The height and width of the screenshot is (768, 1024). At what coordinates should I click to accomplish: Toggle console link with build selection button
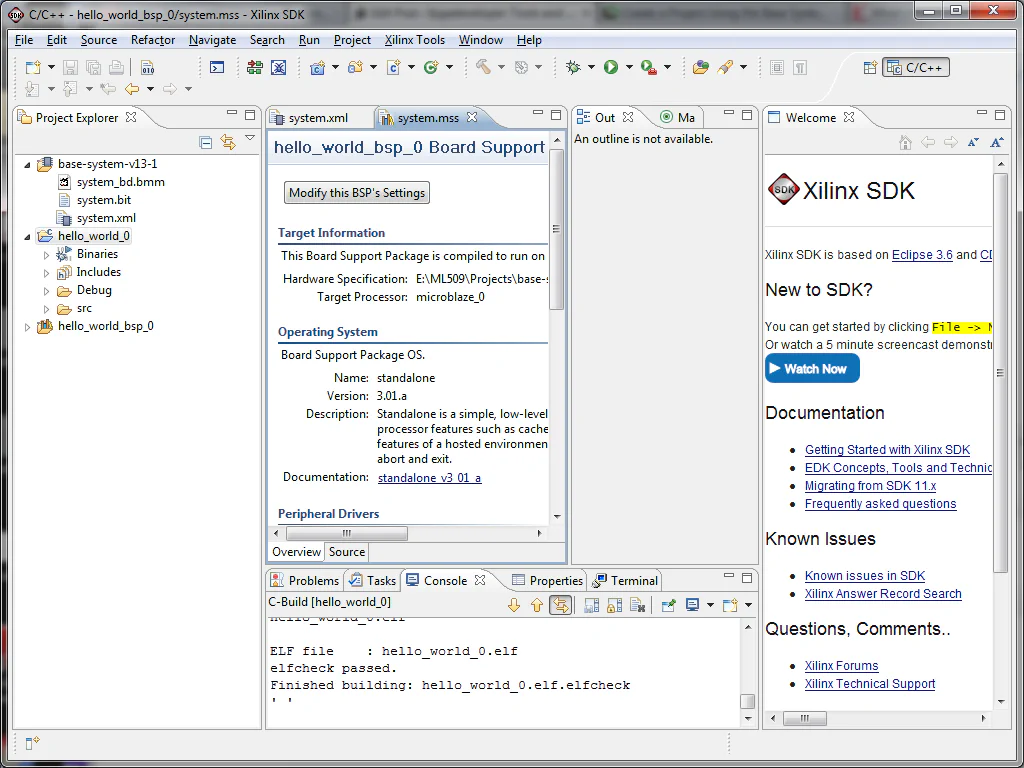click(561, 605)
